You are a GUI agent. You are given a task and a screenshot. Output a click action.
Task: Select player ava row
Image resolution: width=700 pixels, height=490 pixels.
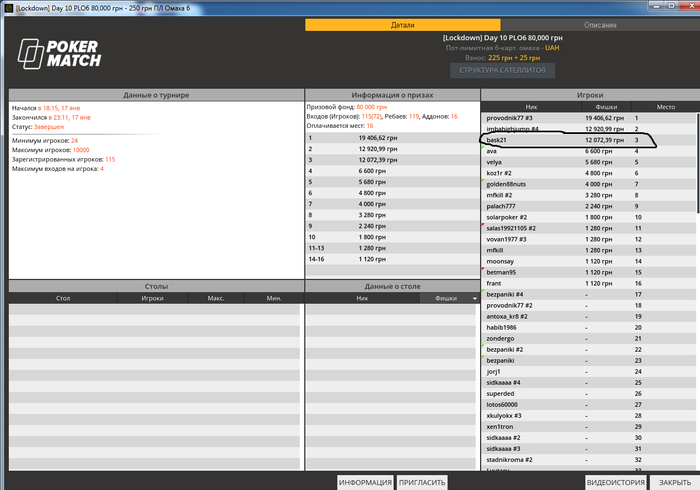(588, 151)
